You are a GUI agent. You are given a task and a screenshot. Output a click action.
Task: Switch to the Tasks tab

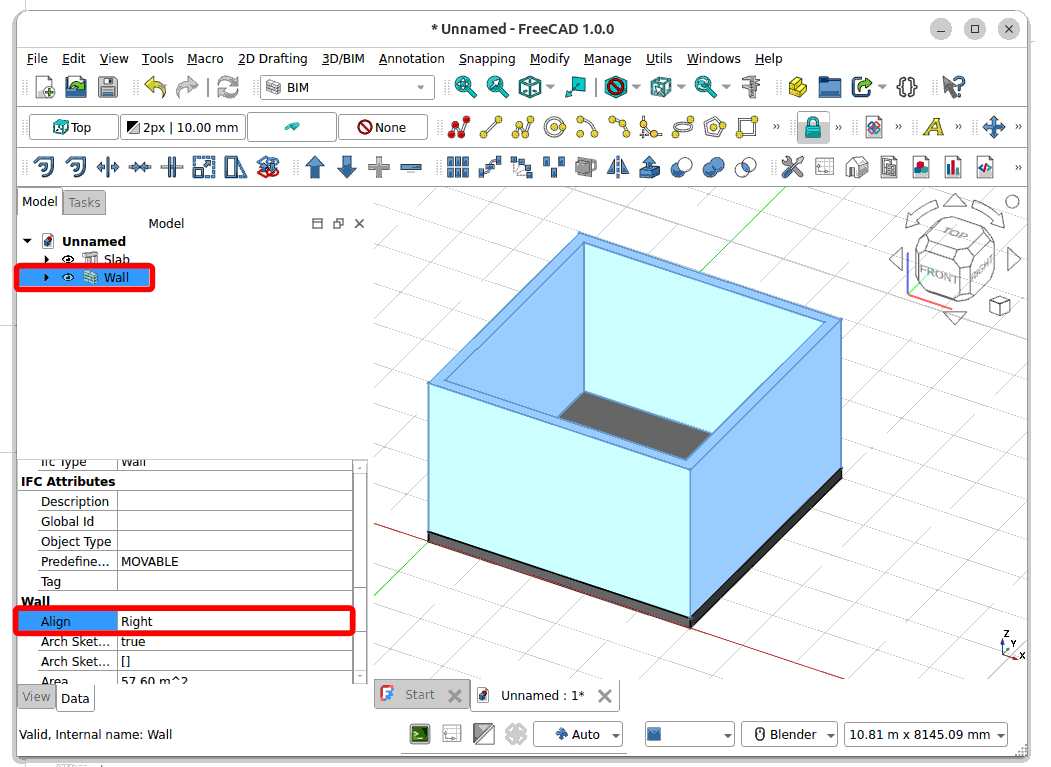click(84, 202)
